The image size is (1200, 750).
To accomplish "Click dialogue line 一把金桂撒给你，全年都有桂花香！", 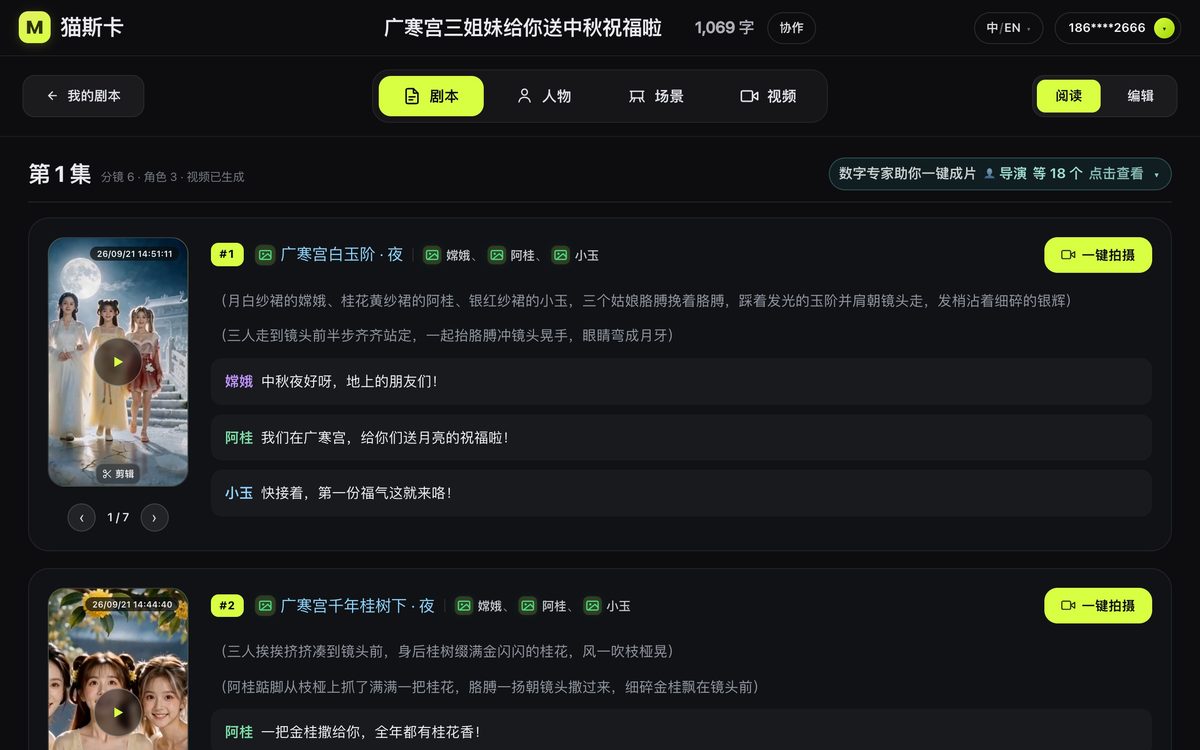I will (x=681, y=731).
